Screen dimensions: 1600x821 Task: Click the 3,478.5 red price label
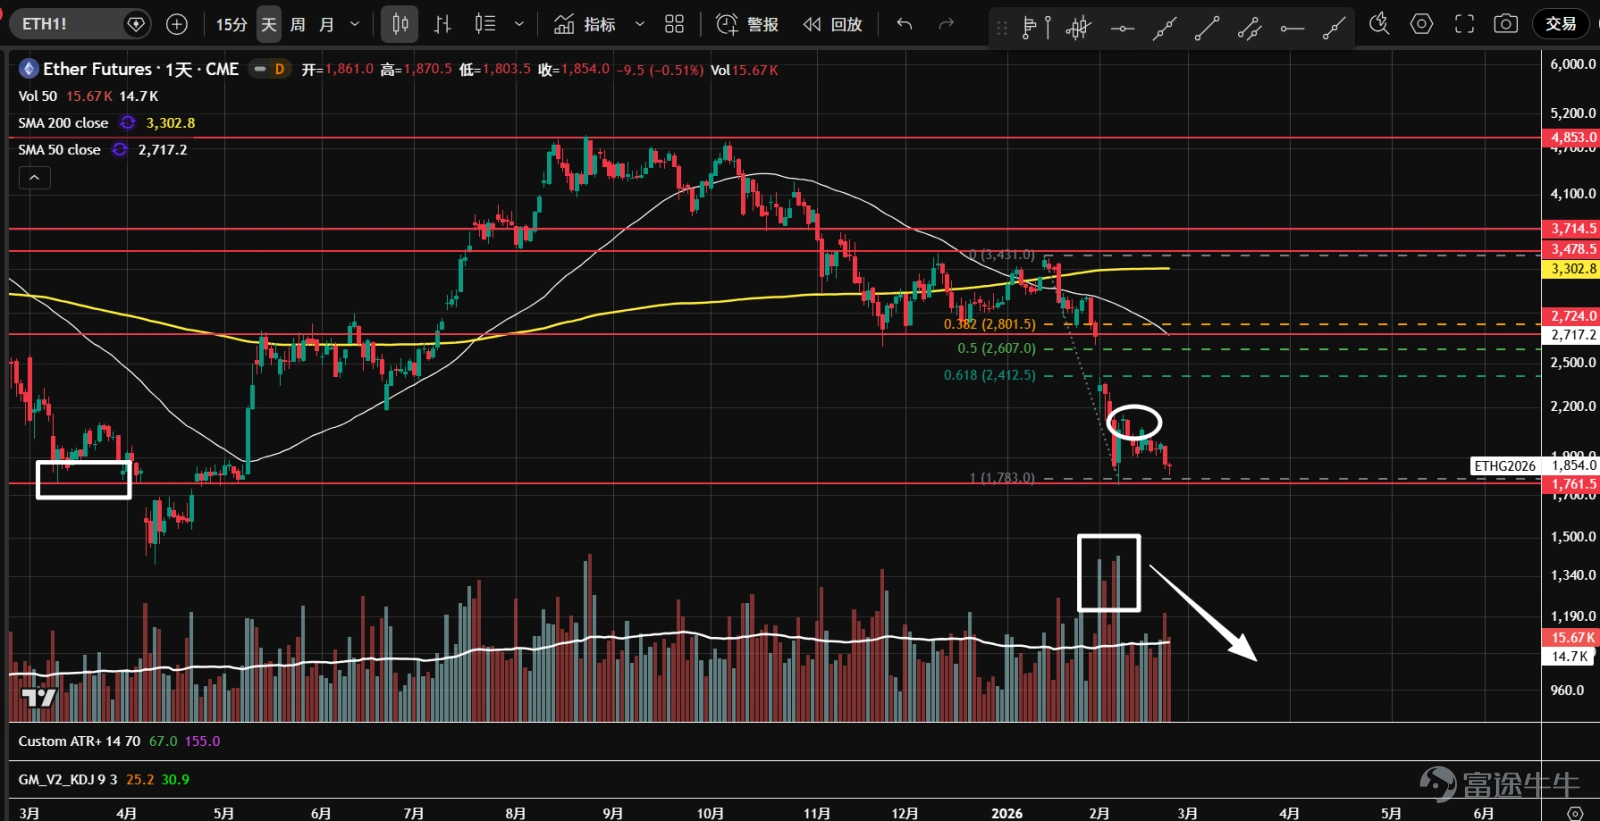1573,249
